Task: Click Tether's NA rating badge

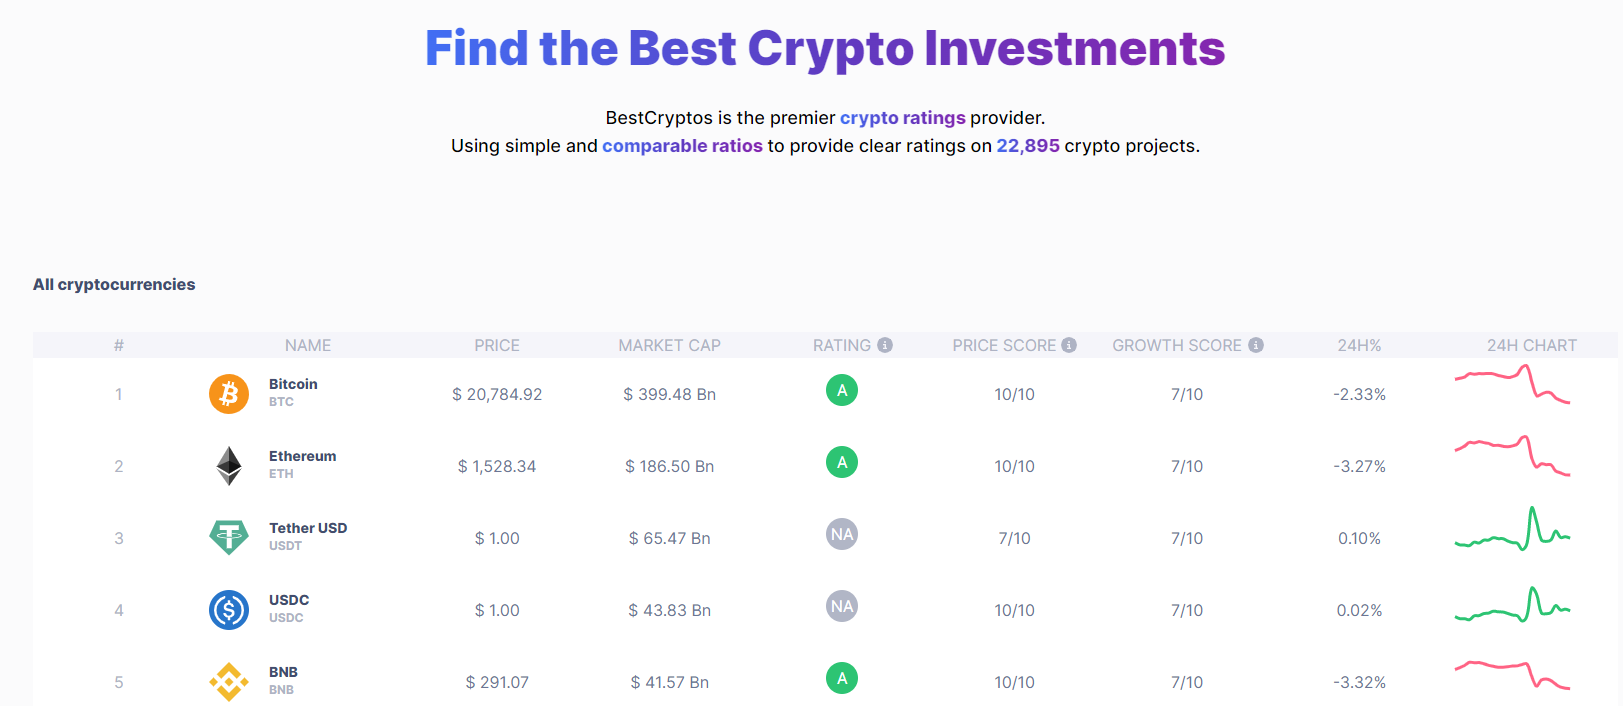Action: click(x=841, y=534)
